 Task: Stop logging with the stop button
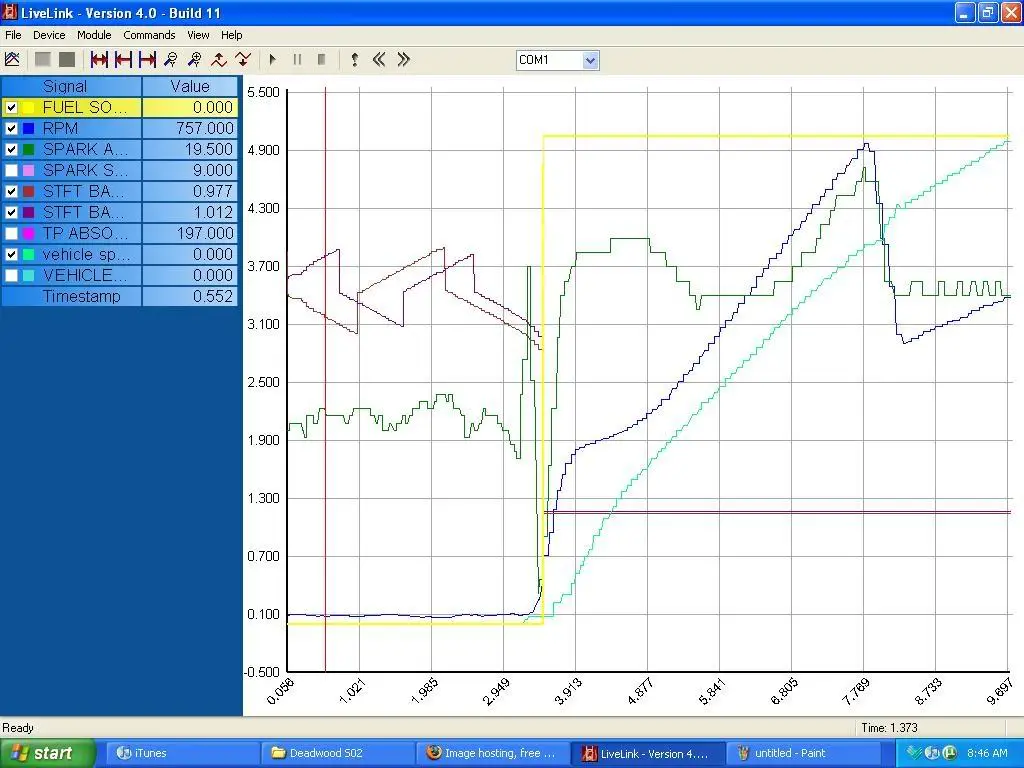[x=321, y=60]
